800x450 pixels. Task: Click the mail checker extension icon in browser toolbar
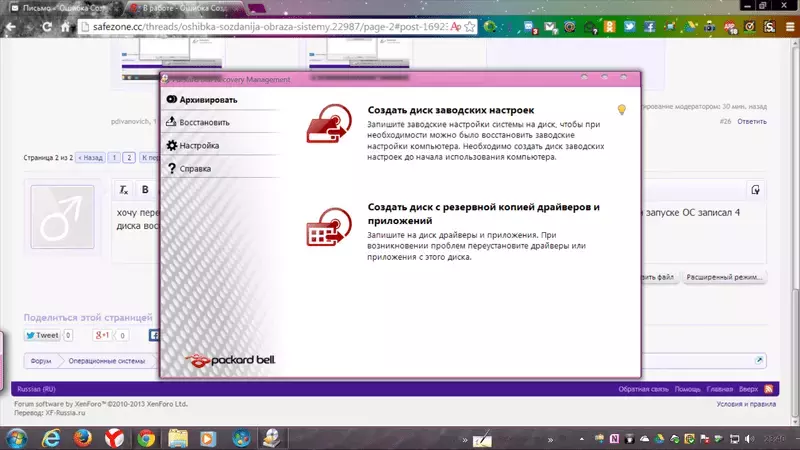click(x=551, y=27)
